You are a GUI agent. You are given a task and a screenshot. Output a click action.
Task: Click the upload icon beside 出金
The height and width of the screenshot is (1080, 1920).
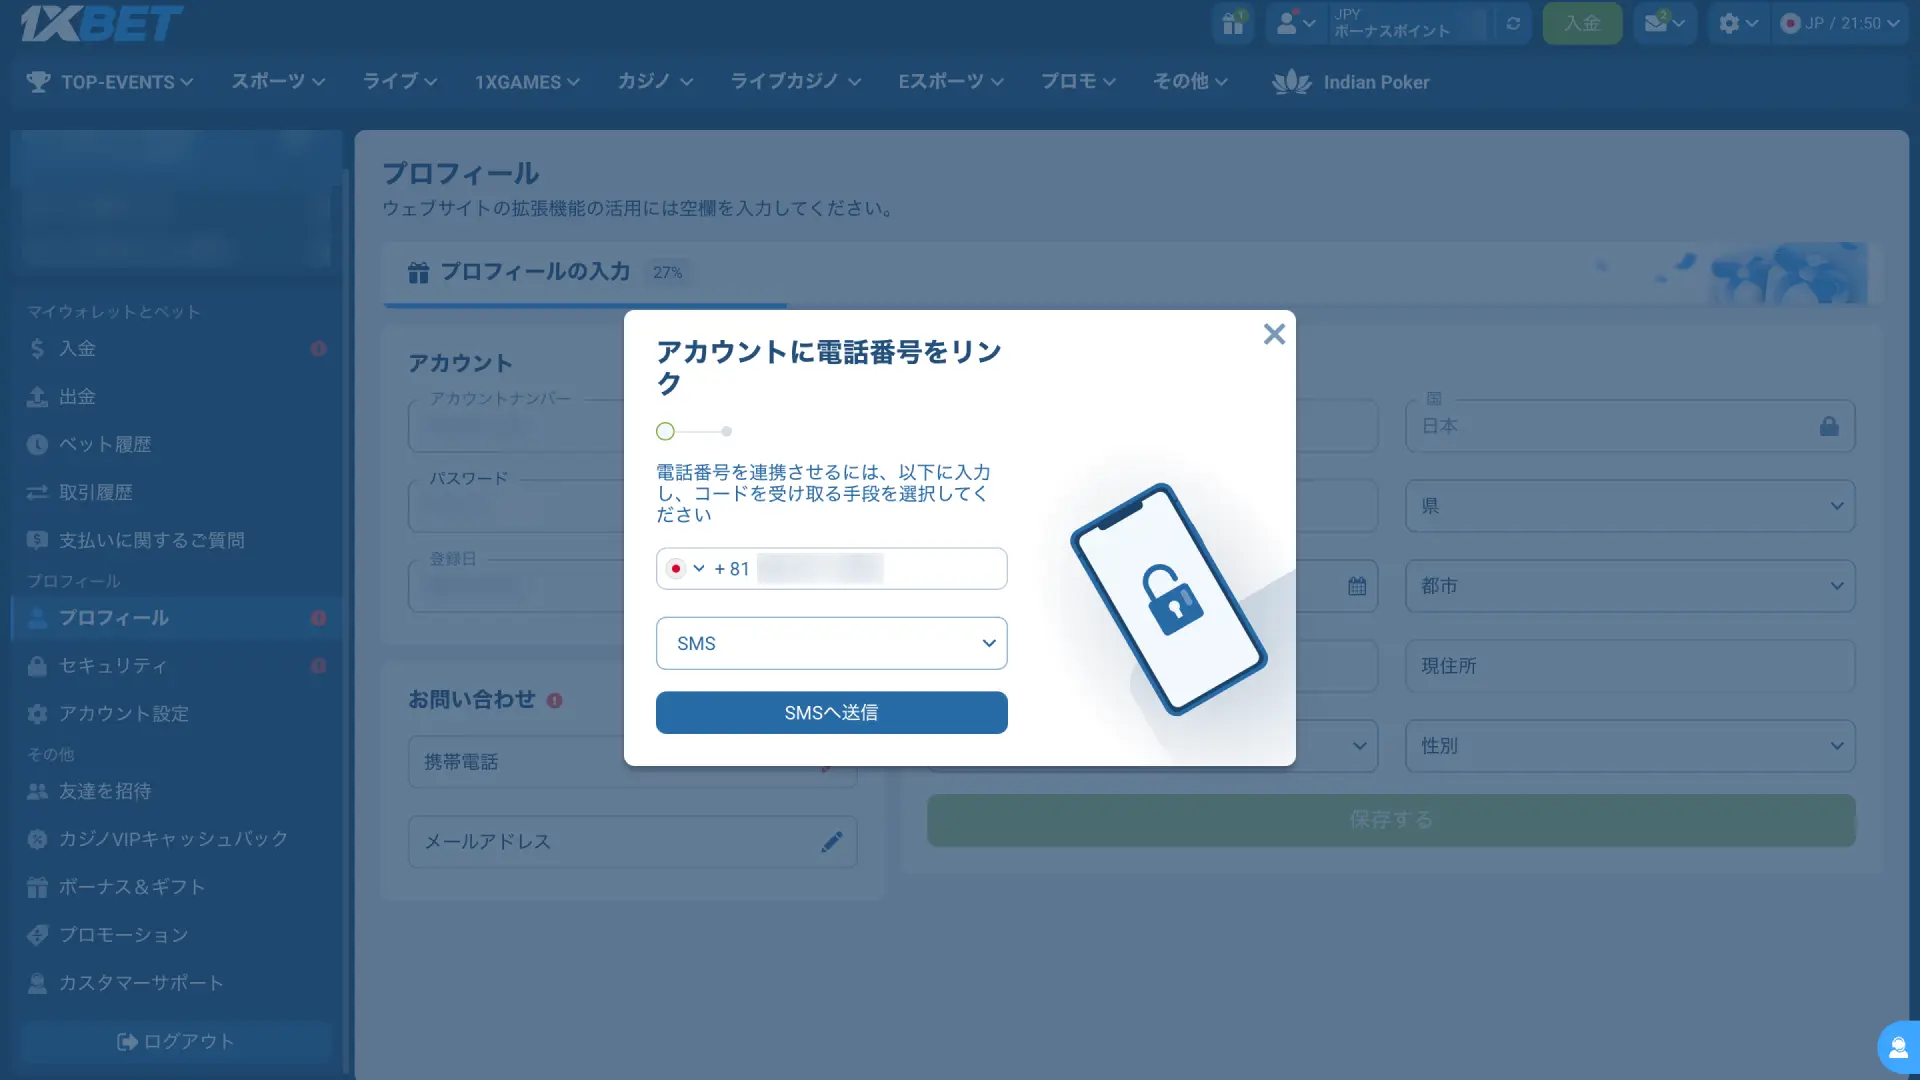point(37,397)
